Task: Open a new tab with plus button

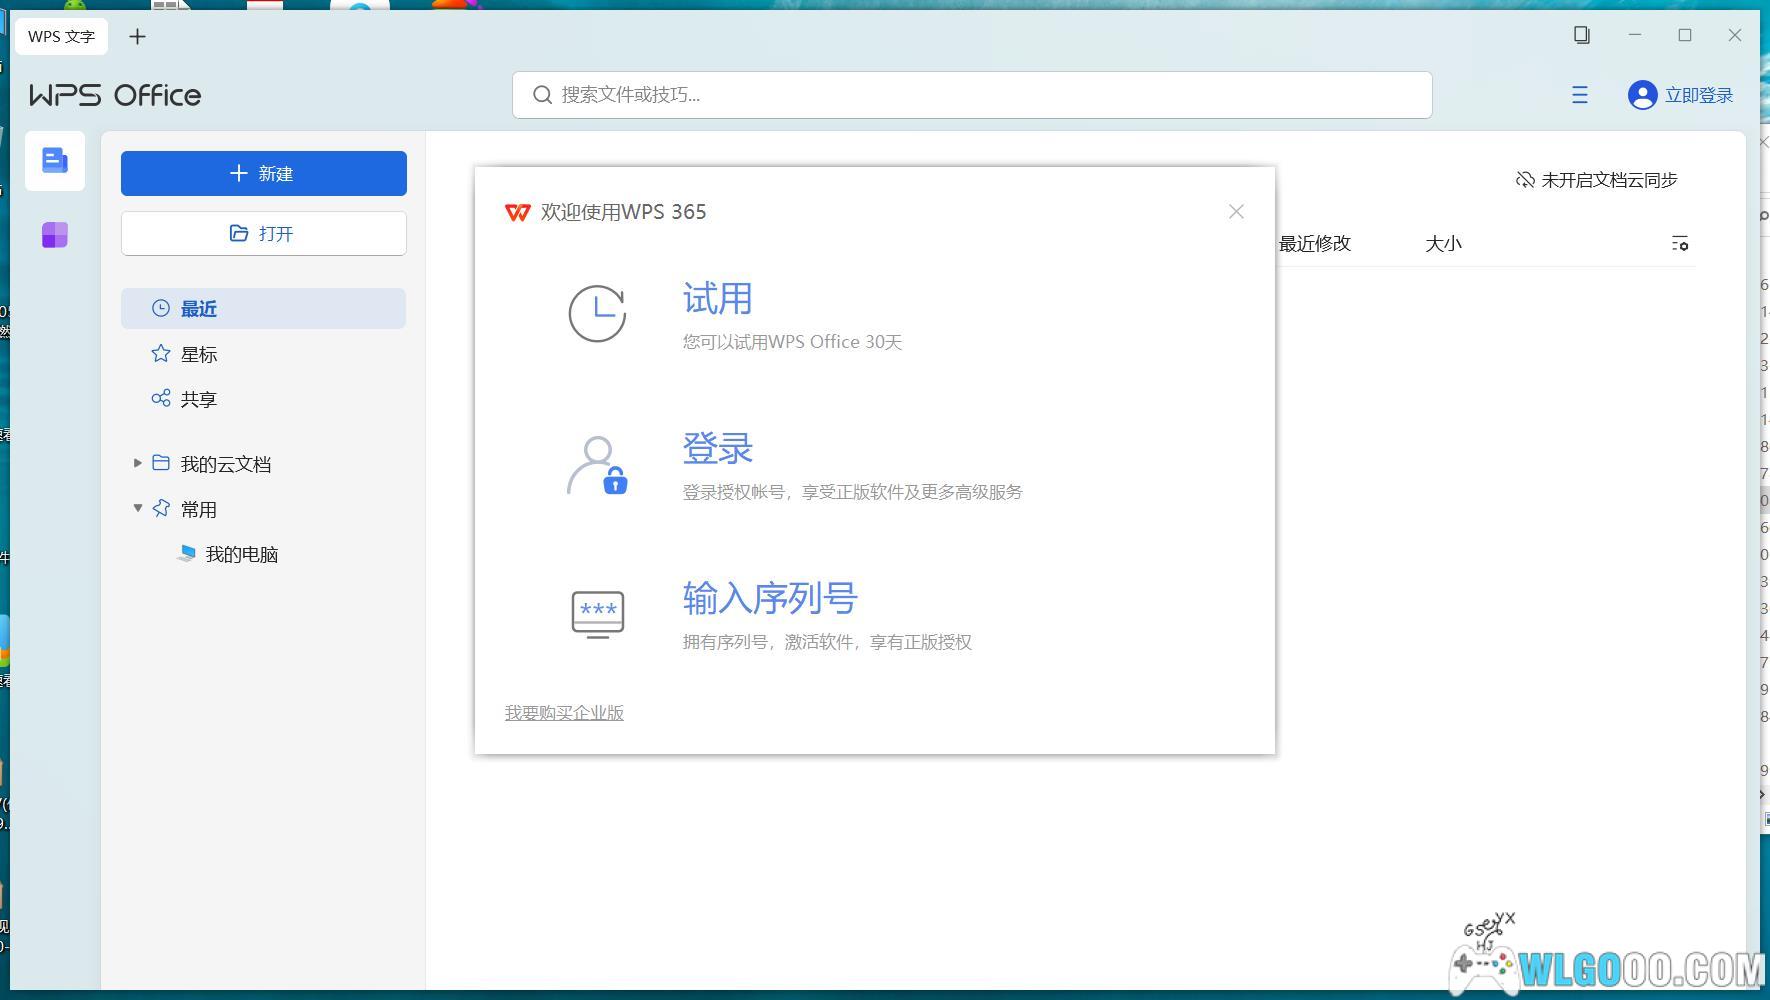Action: [138, 36]
